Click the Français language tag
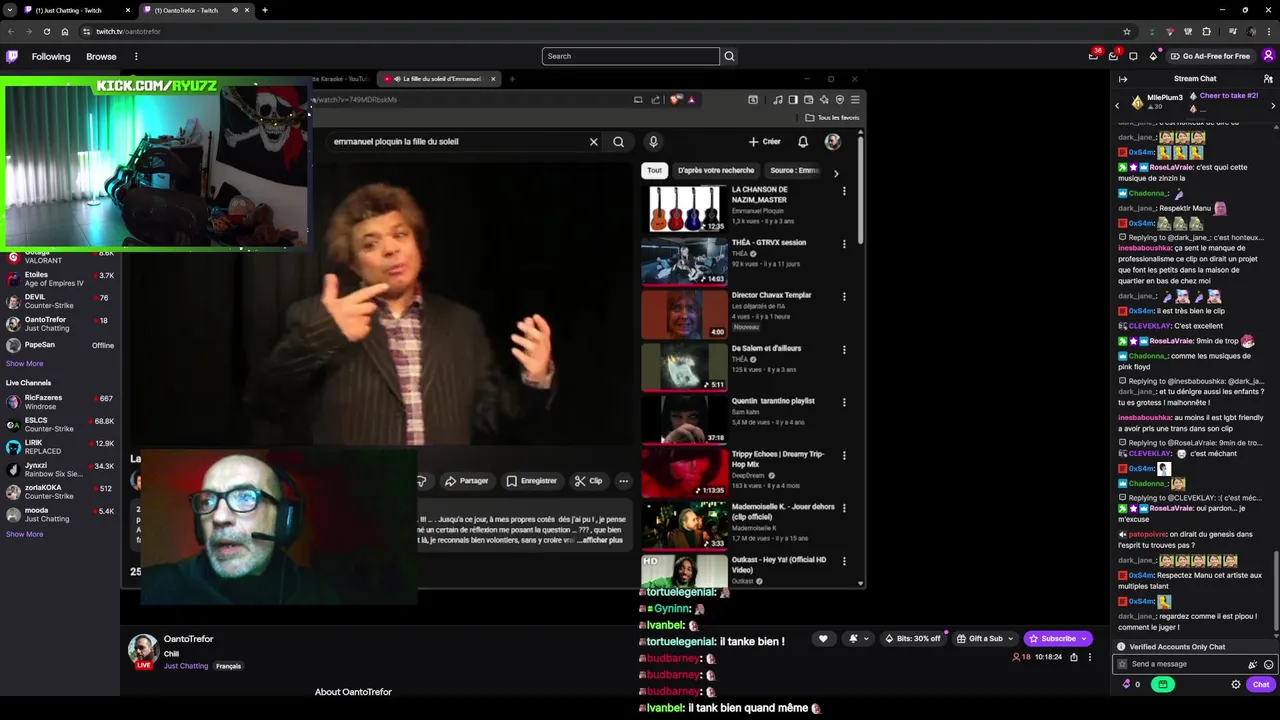 (x=229, y=666)
